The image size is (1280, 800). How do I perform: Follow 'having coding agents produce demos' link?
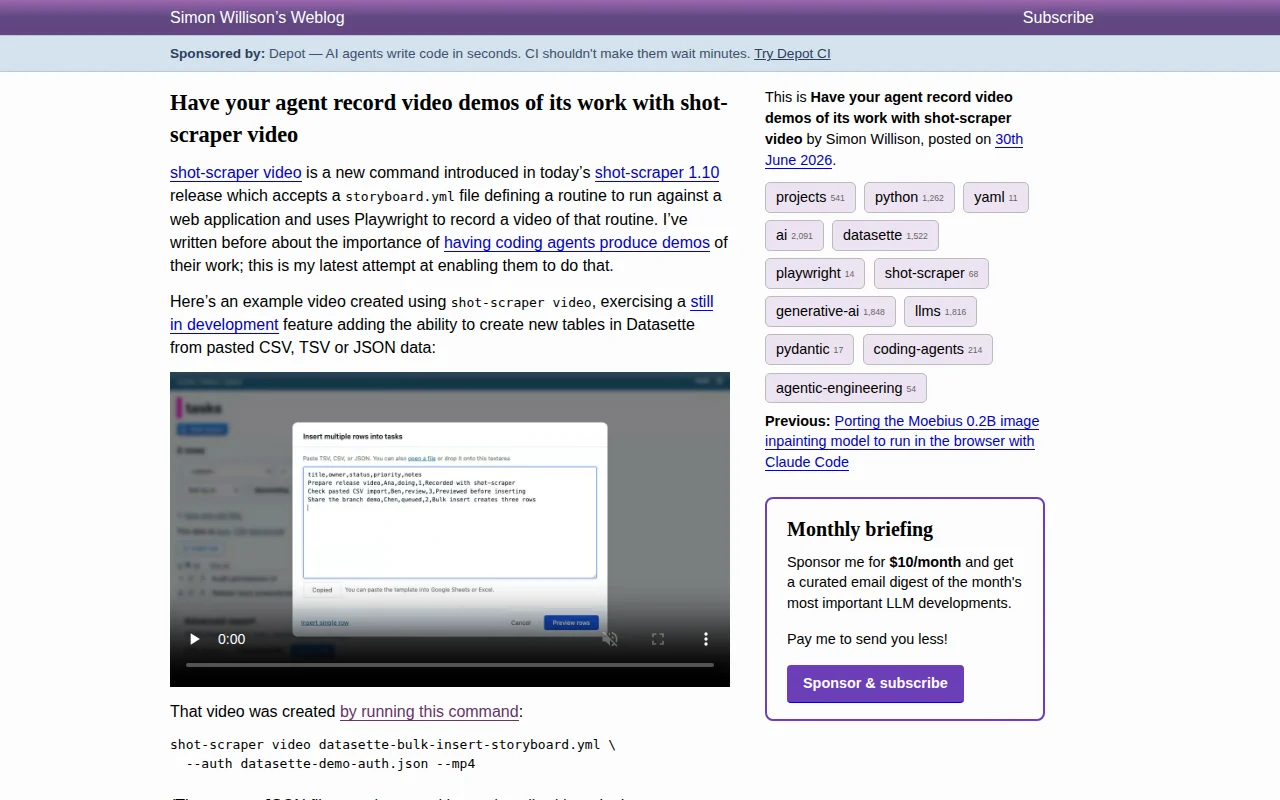point(577,242)
